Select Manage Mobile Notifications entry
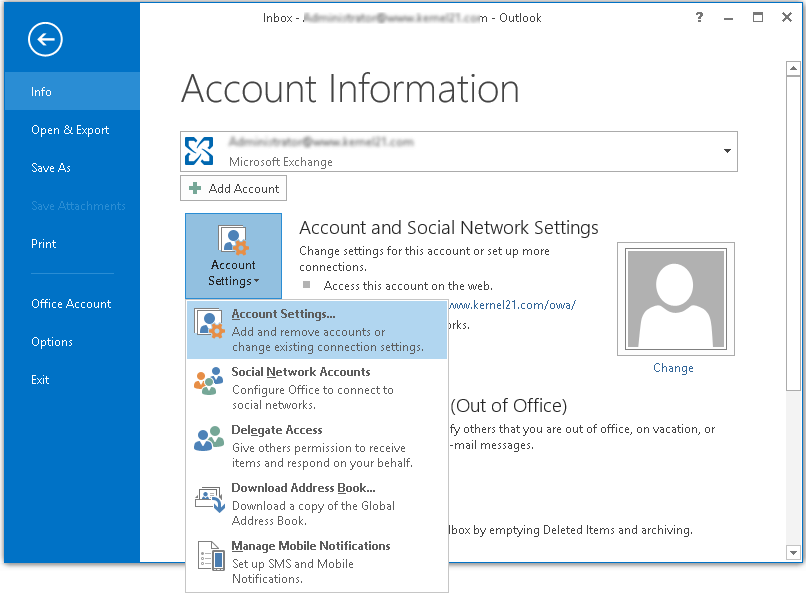The image size is (806, 600). tap(317, 562)
